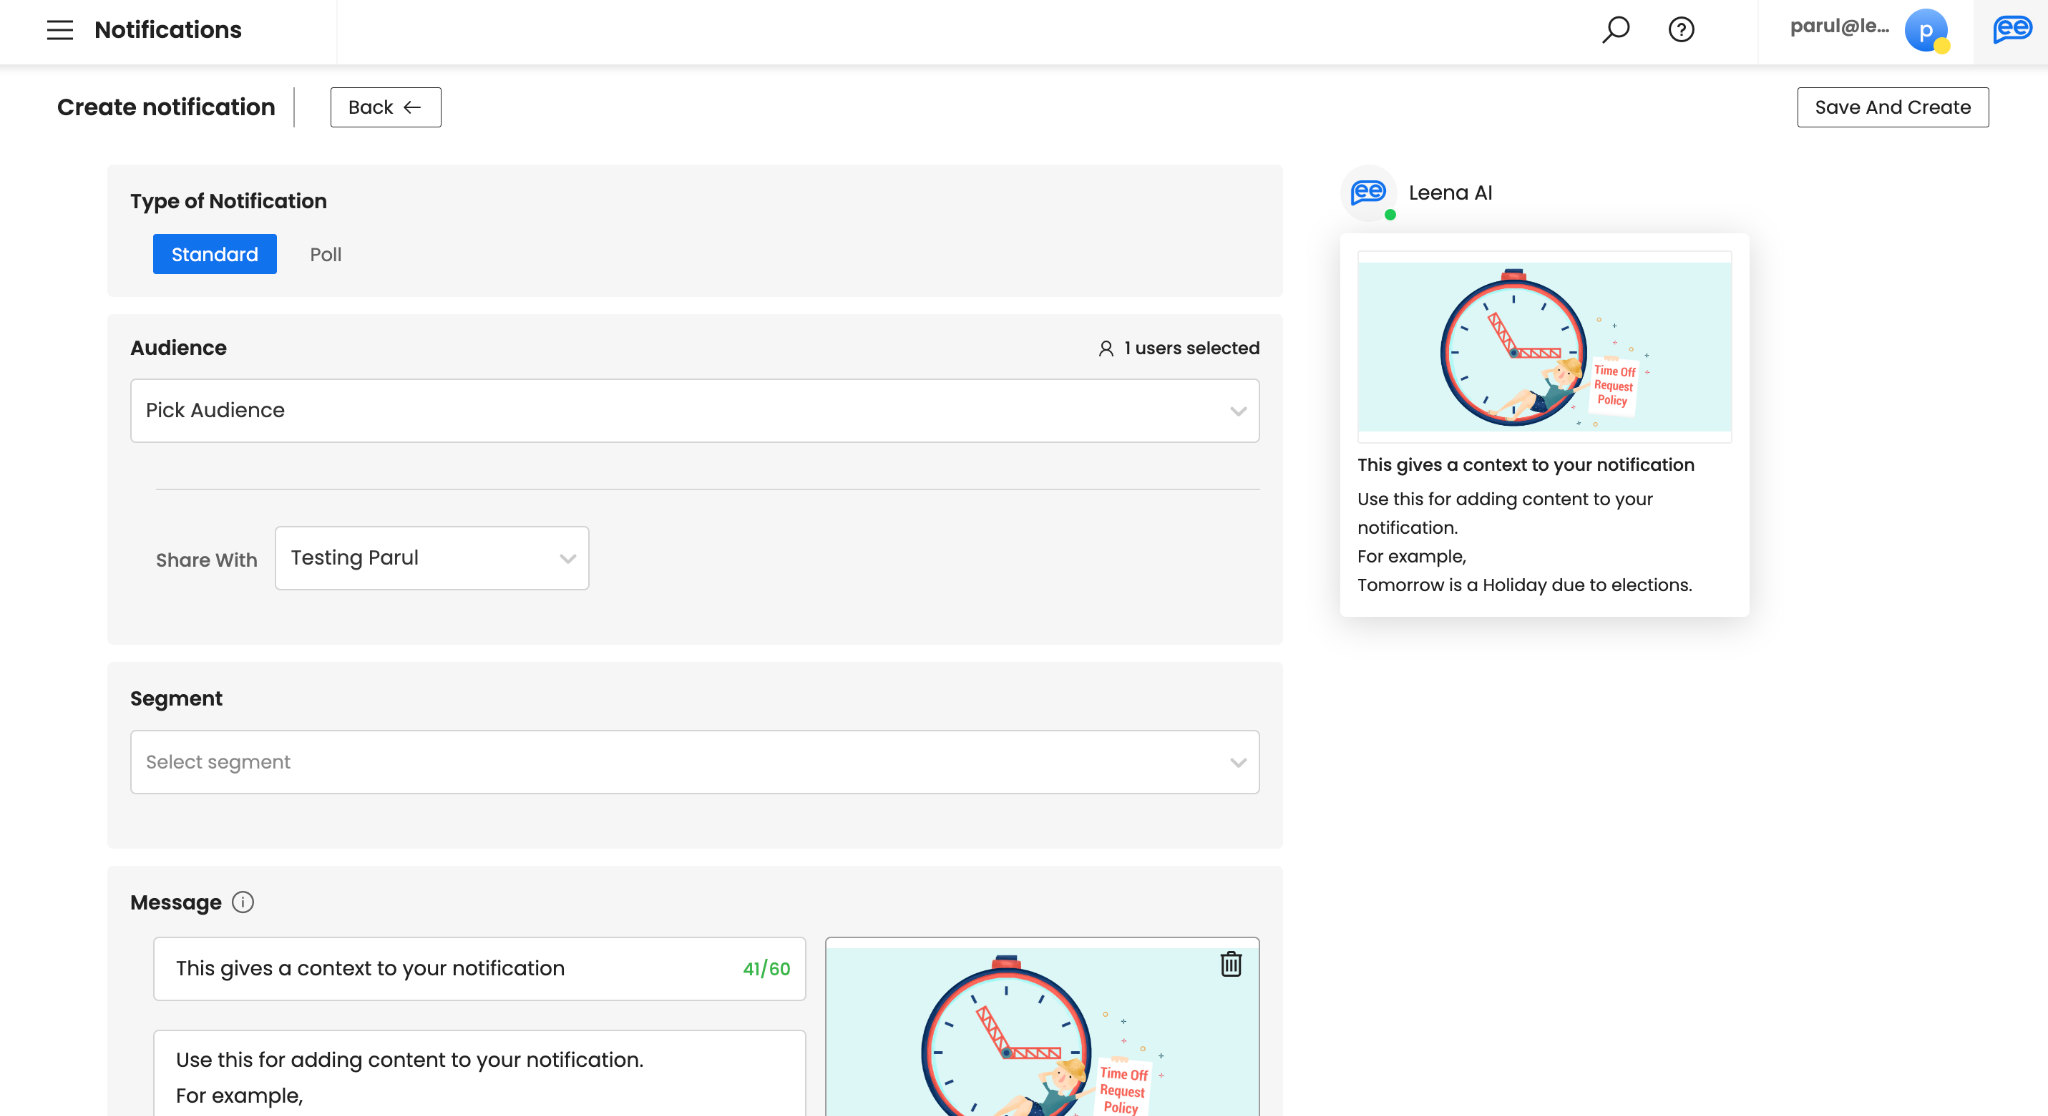Click the notification title input field
The image size is (2048, 1116).
point(450,968)
